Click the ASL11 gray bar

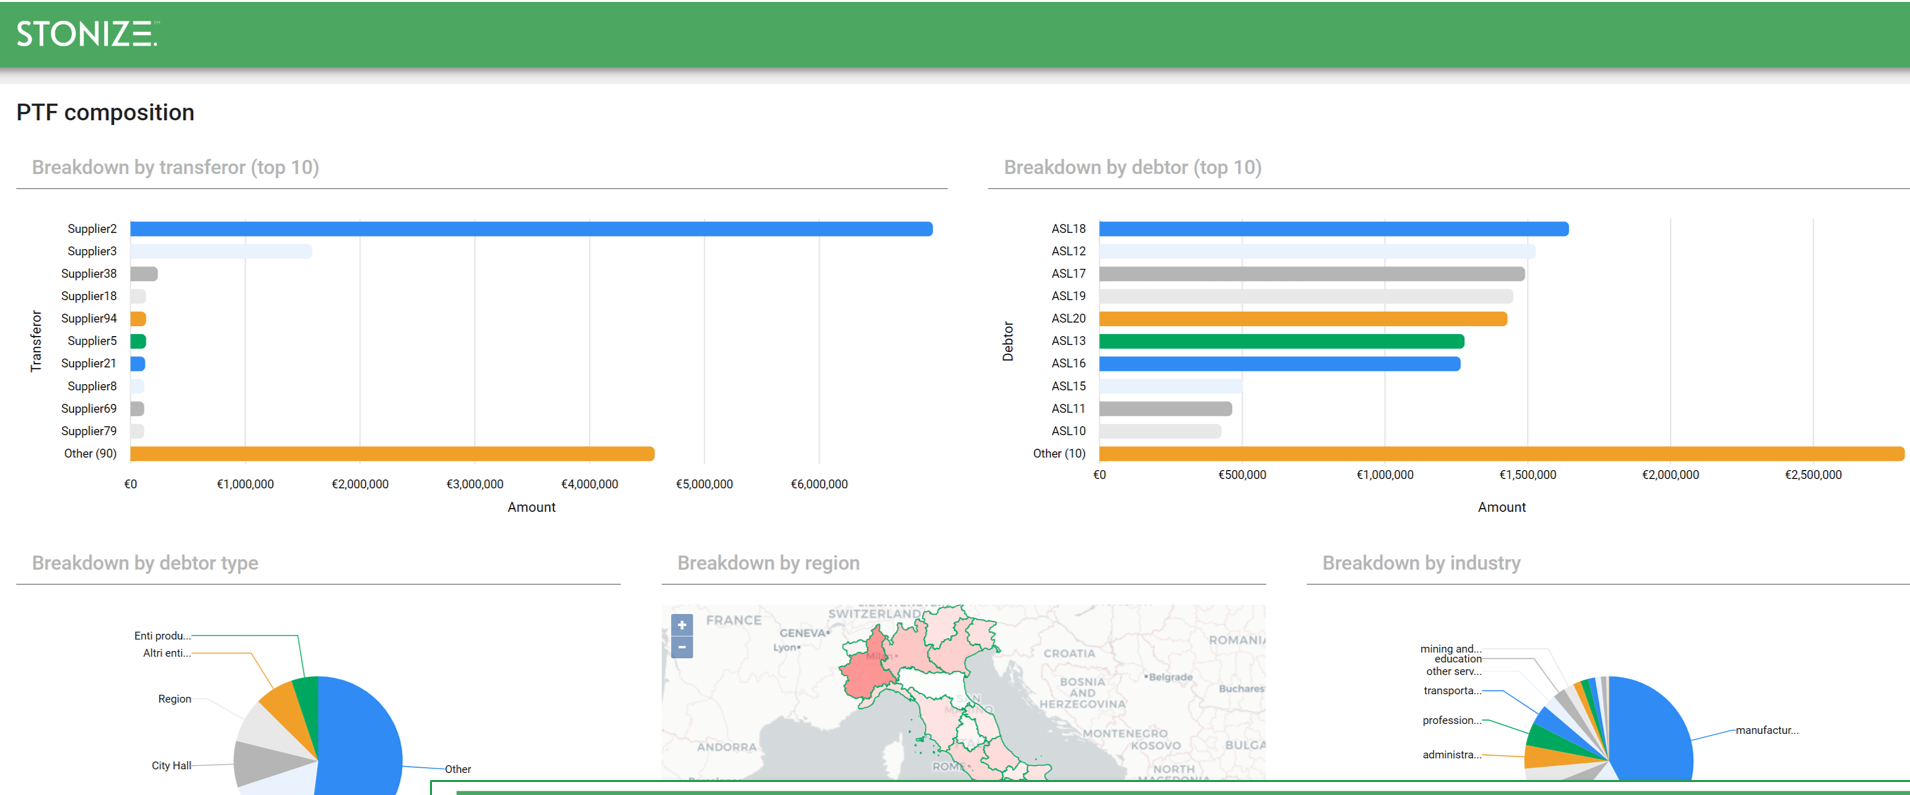[1165, 409]
